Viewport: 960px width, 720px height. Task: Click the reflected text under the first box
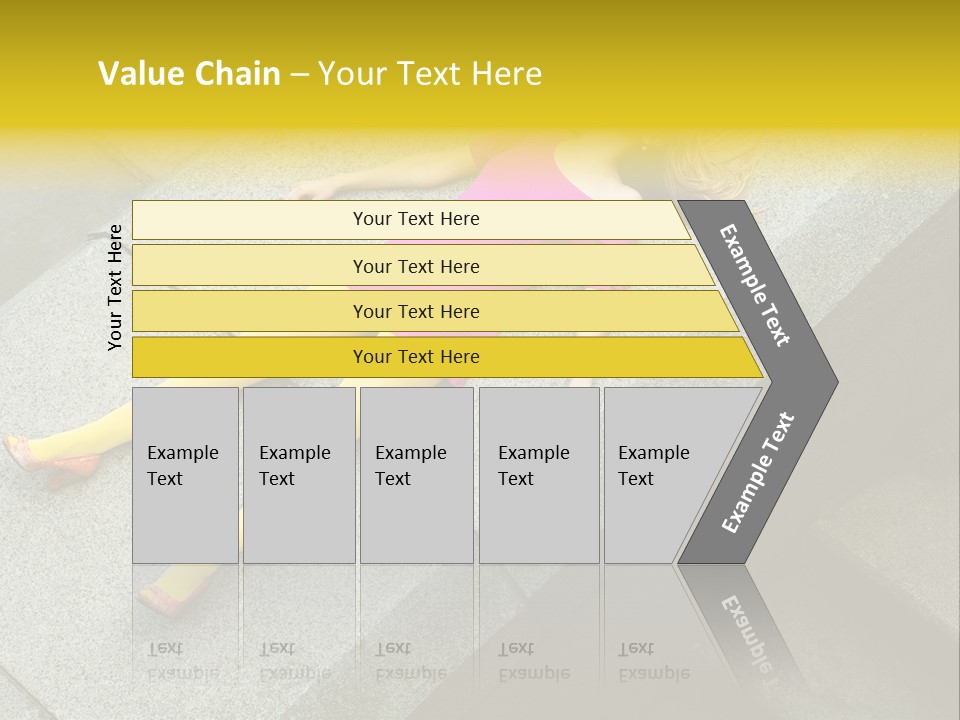pos(182,661)
